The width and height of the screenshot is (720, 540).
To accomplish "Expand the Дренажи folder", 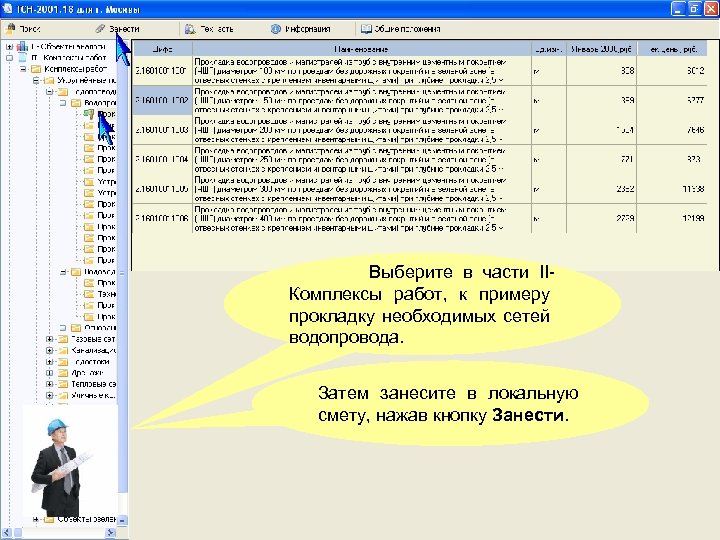I will pyautogui.click(x=50, y=373).
